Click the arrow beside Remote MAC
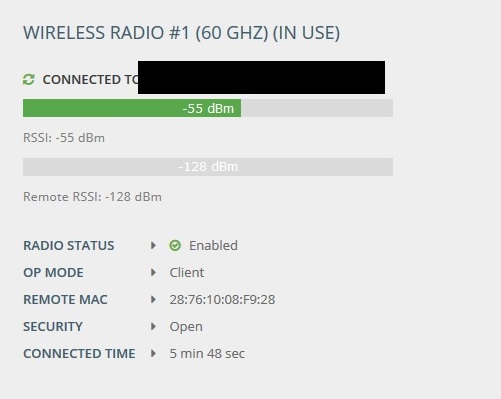 (x=153, y=300)
